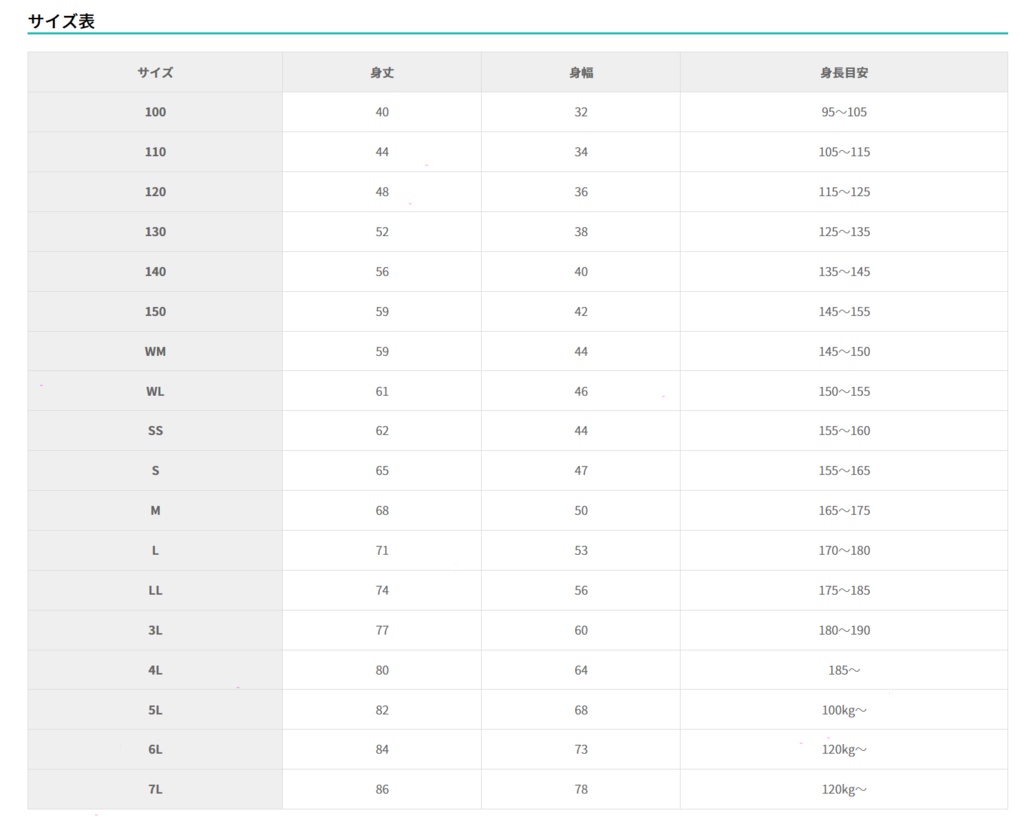The width and height of the screenshot is (1024, 817).
Task: Click the サイズ表 heading
Action: pos(61,22)
